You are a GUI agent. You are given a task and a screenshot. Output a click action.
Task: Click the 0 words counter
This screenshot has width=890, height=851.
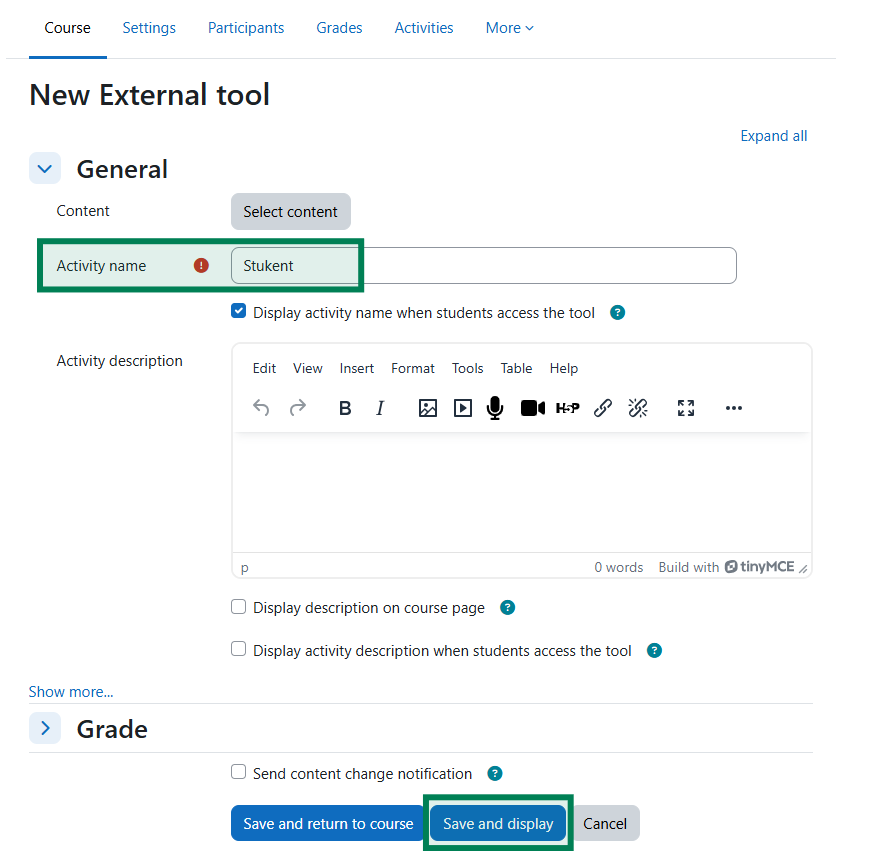coord(619,567)
